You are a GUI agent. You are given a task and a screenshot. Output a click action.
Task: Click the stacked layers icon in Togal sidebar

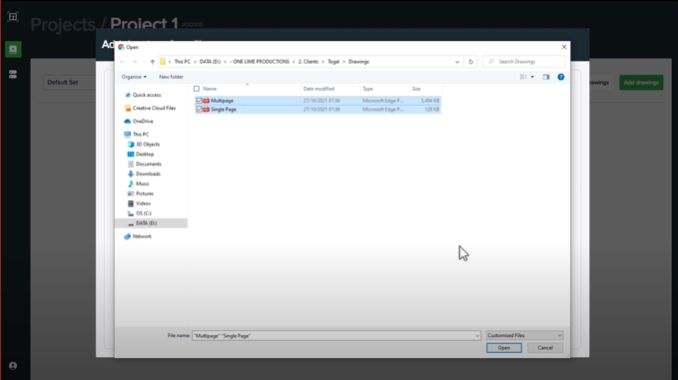[x=13, y=74]
